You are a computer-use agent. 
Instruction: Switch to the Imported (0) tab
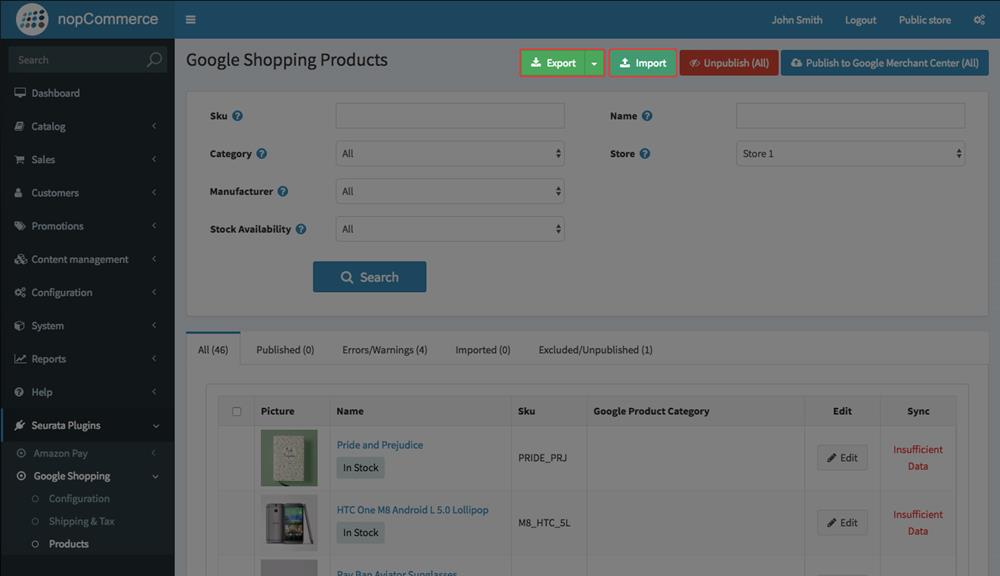(483, 350)
